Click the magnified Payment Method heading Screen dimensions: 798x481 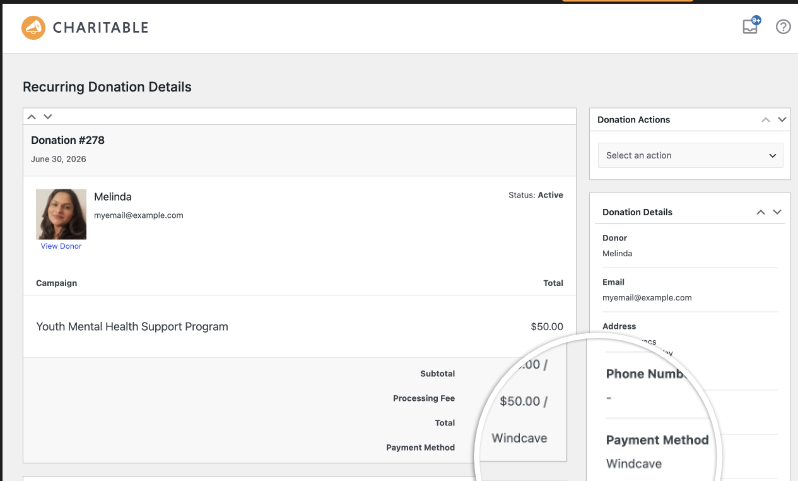(657, 440)
